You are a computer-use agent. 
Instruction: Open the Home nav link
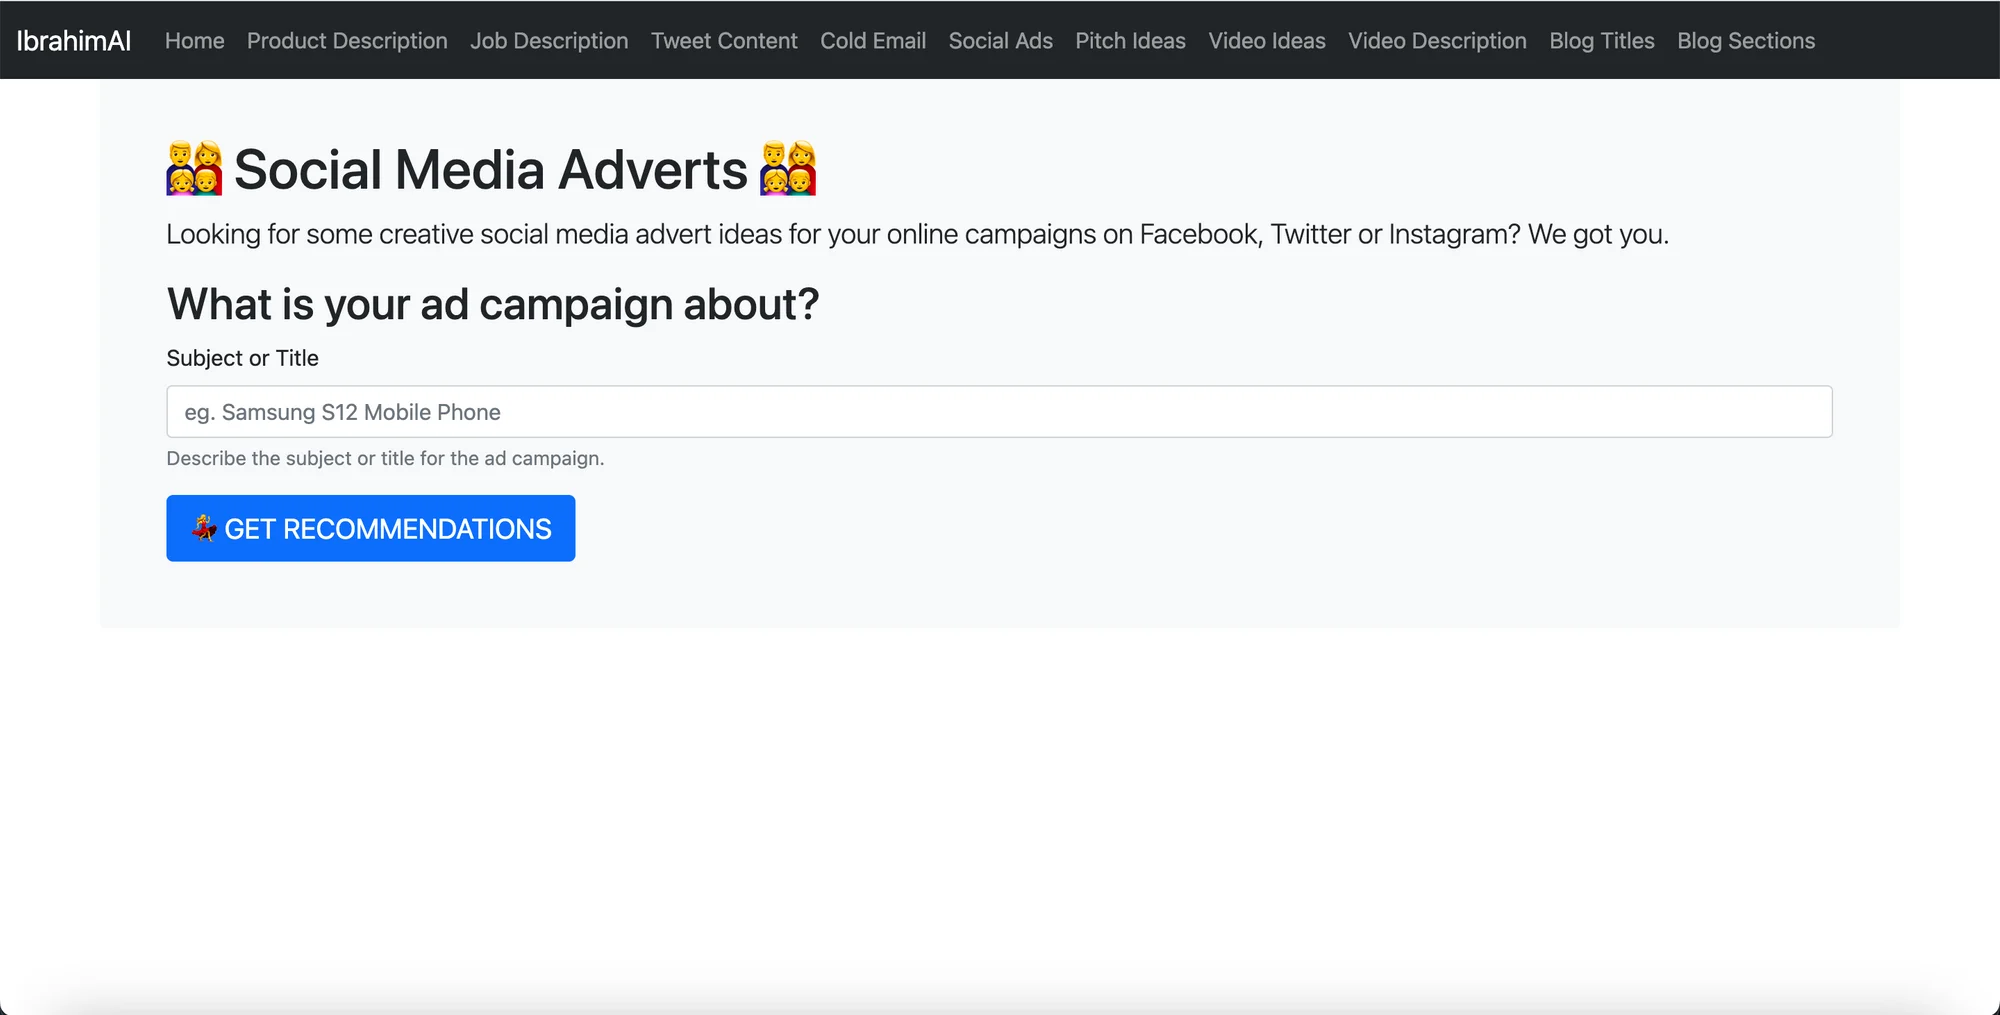(x=194, y=41)
